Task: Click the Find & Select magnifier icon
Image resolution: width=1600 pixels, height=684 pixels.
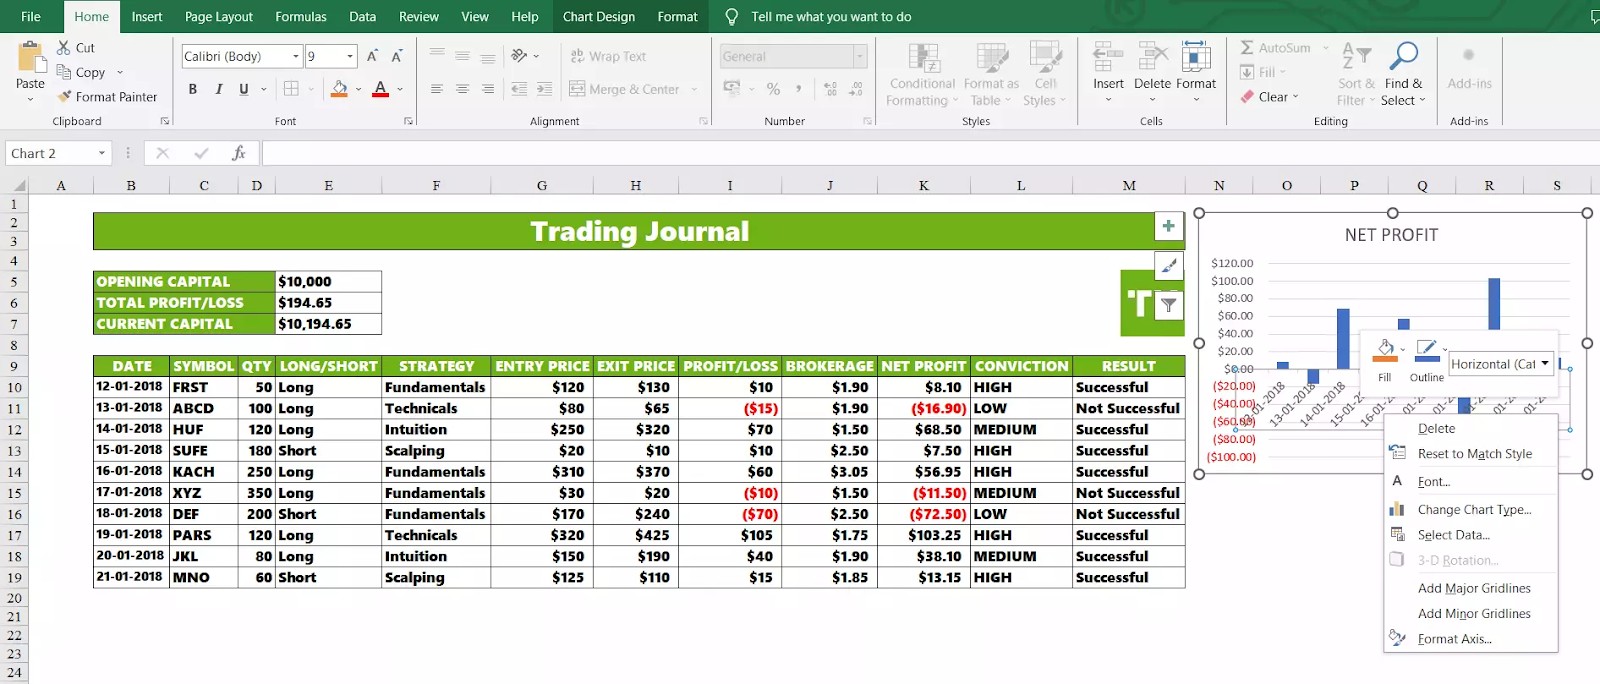Action: 1403,57
